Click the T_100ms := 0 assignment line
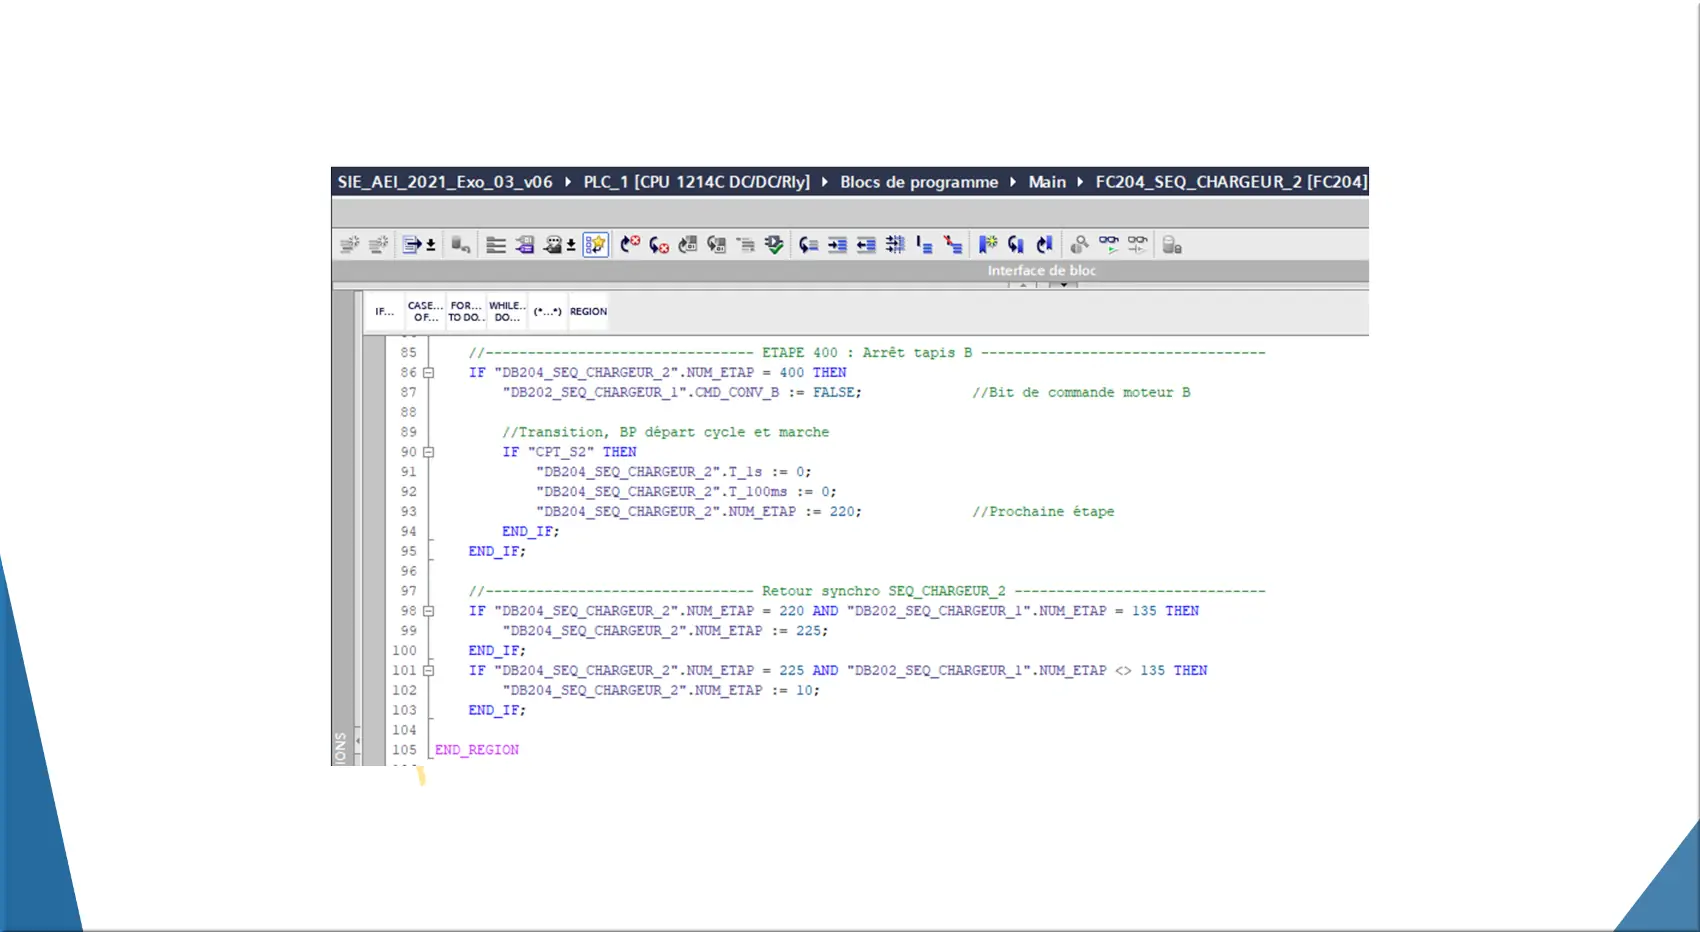 pos(686,492)
